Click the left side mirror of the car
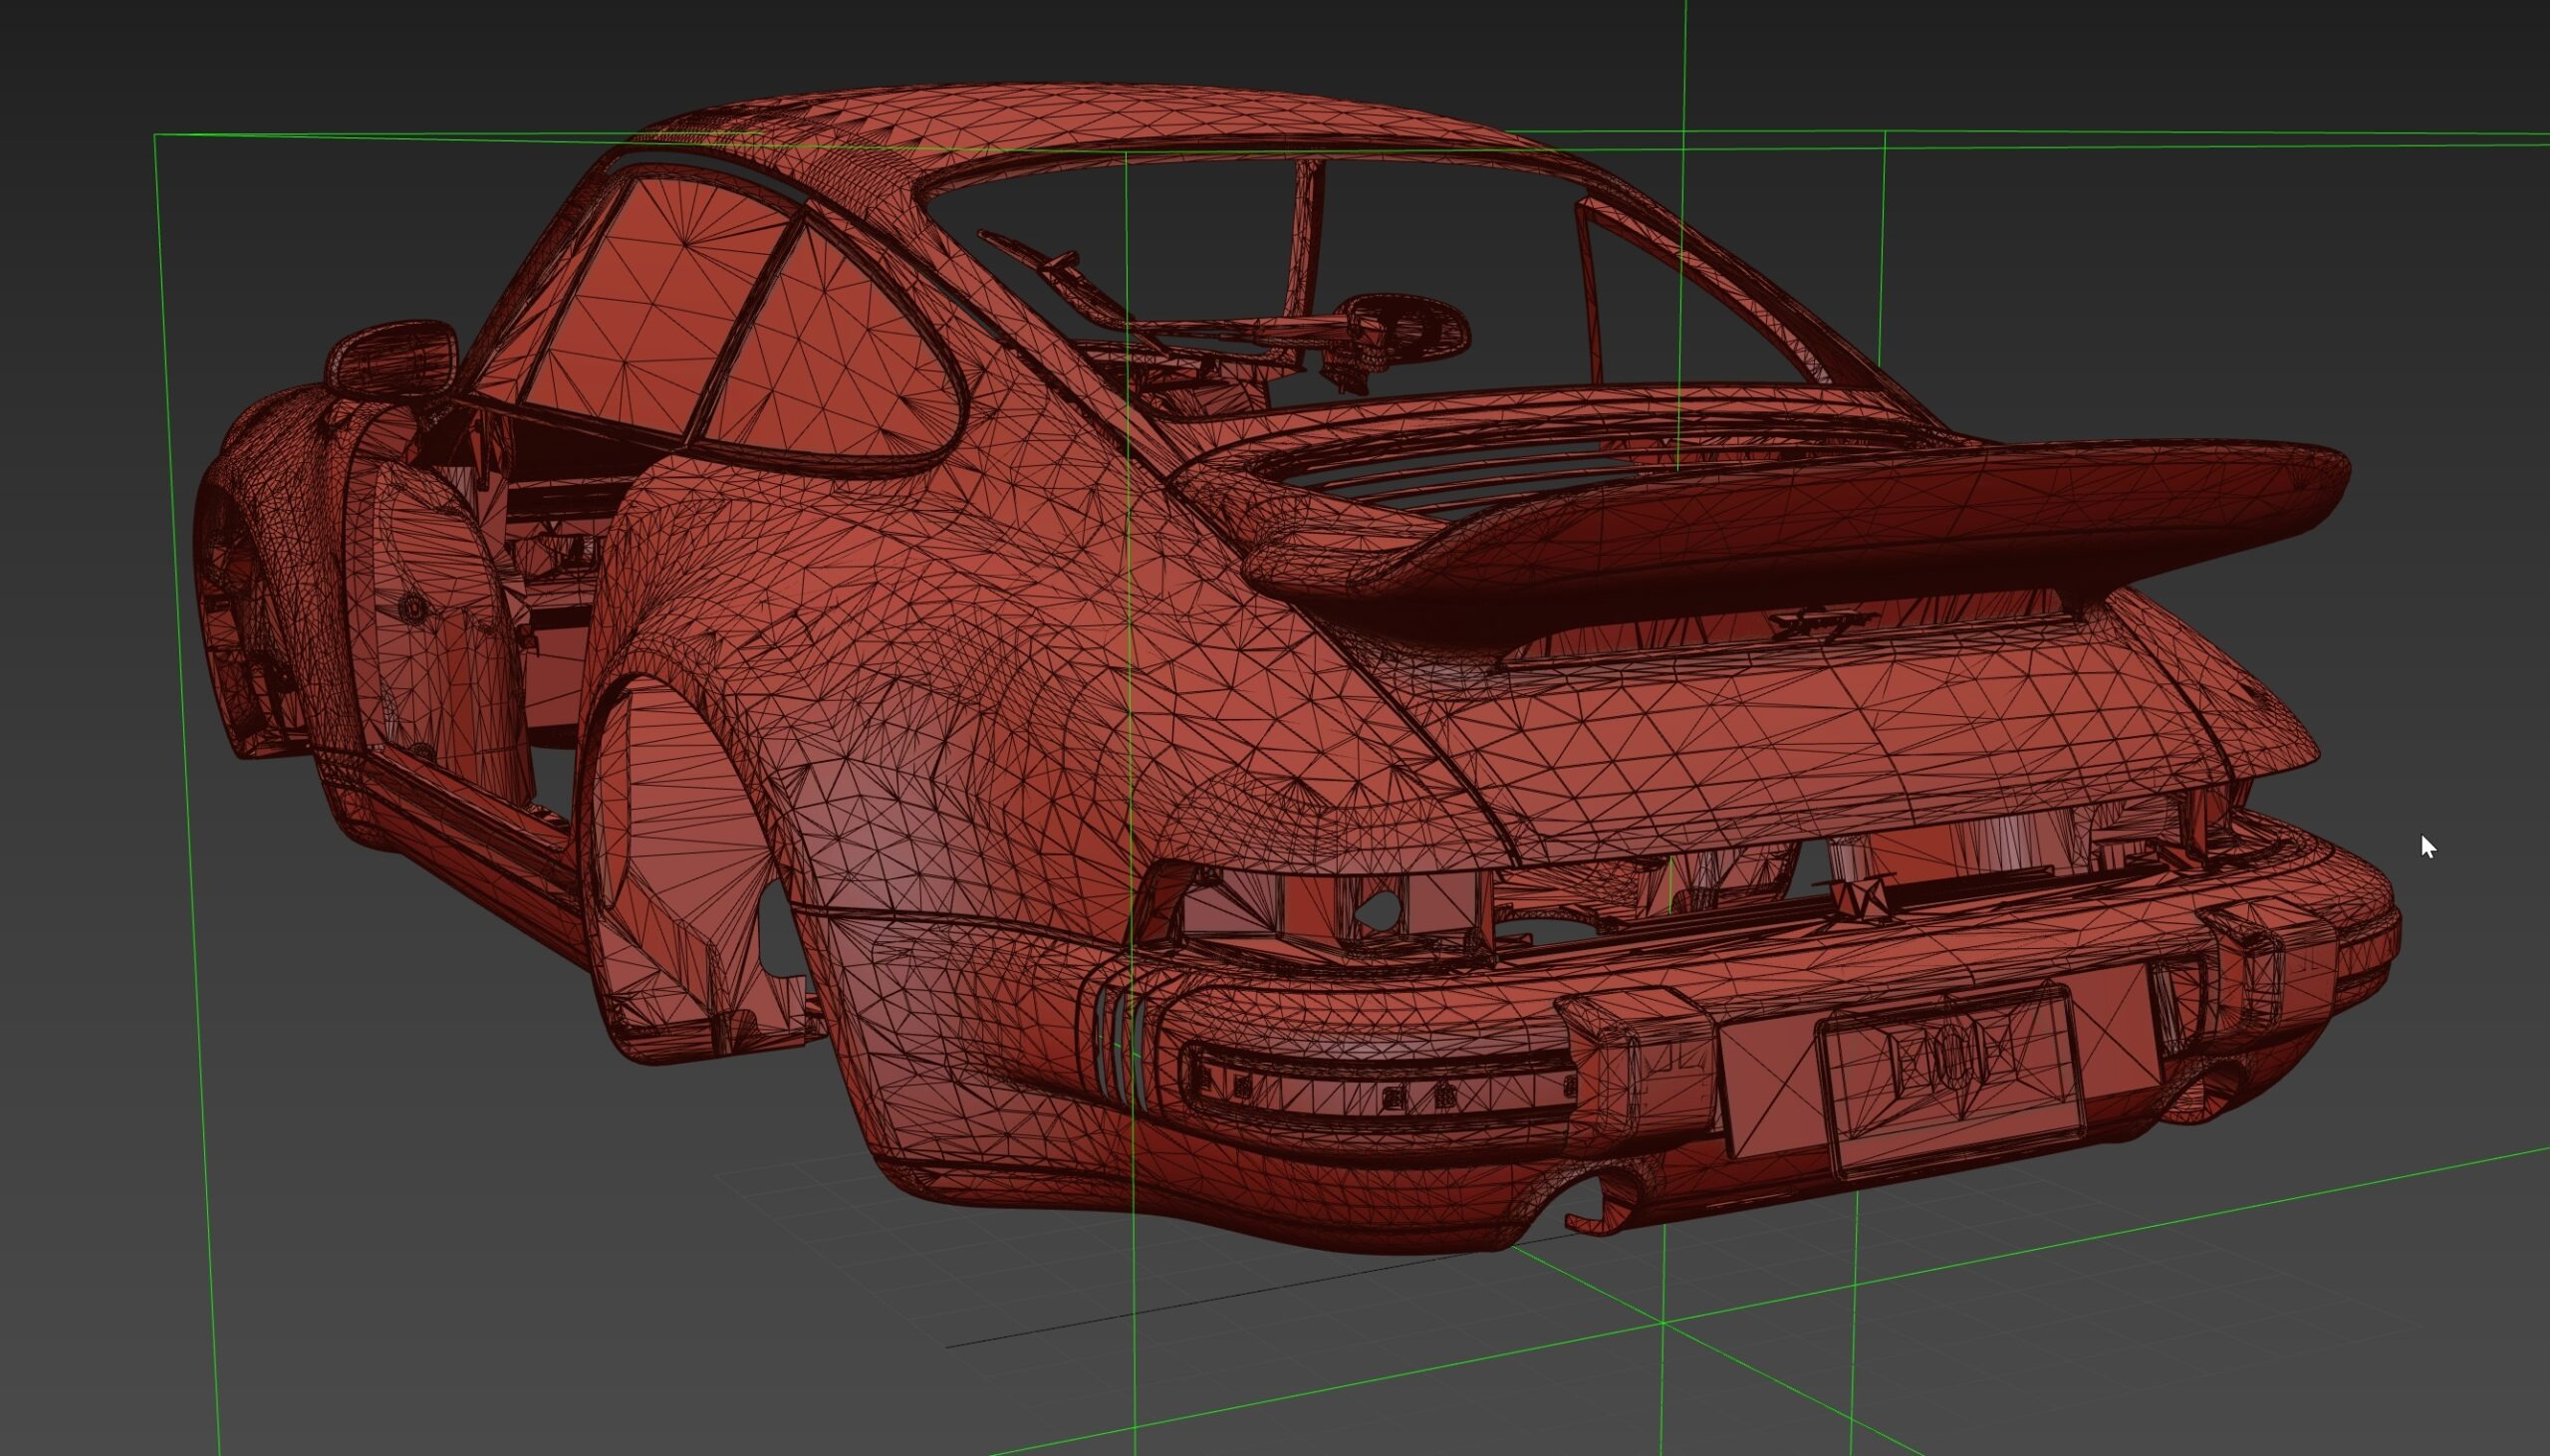This screenshot has width=2550, height=1456. tap(392, 356)
